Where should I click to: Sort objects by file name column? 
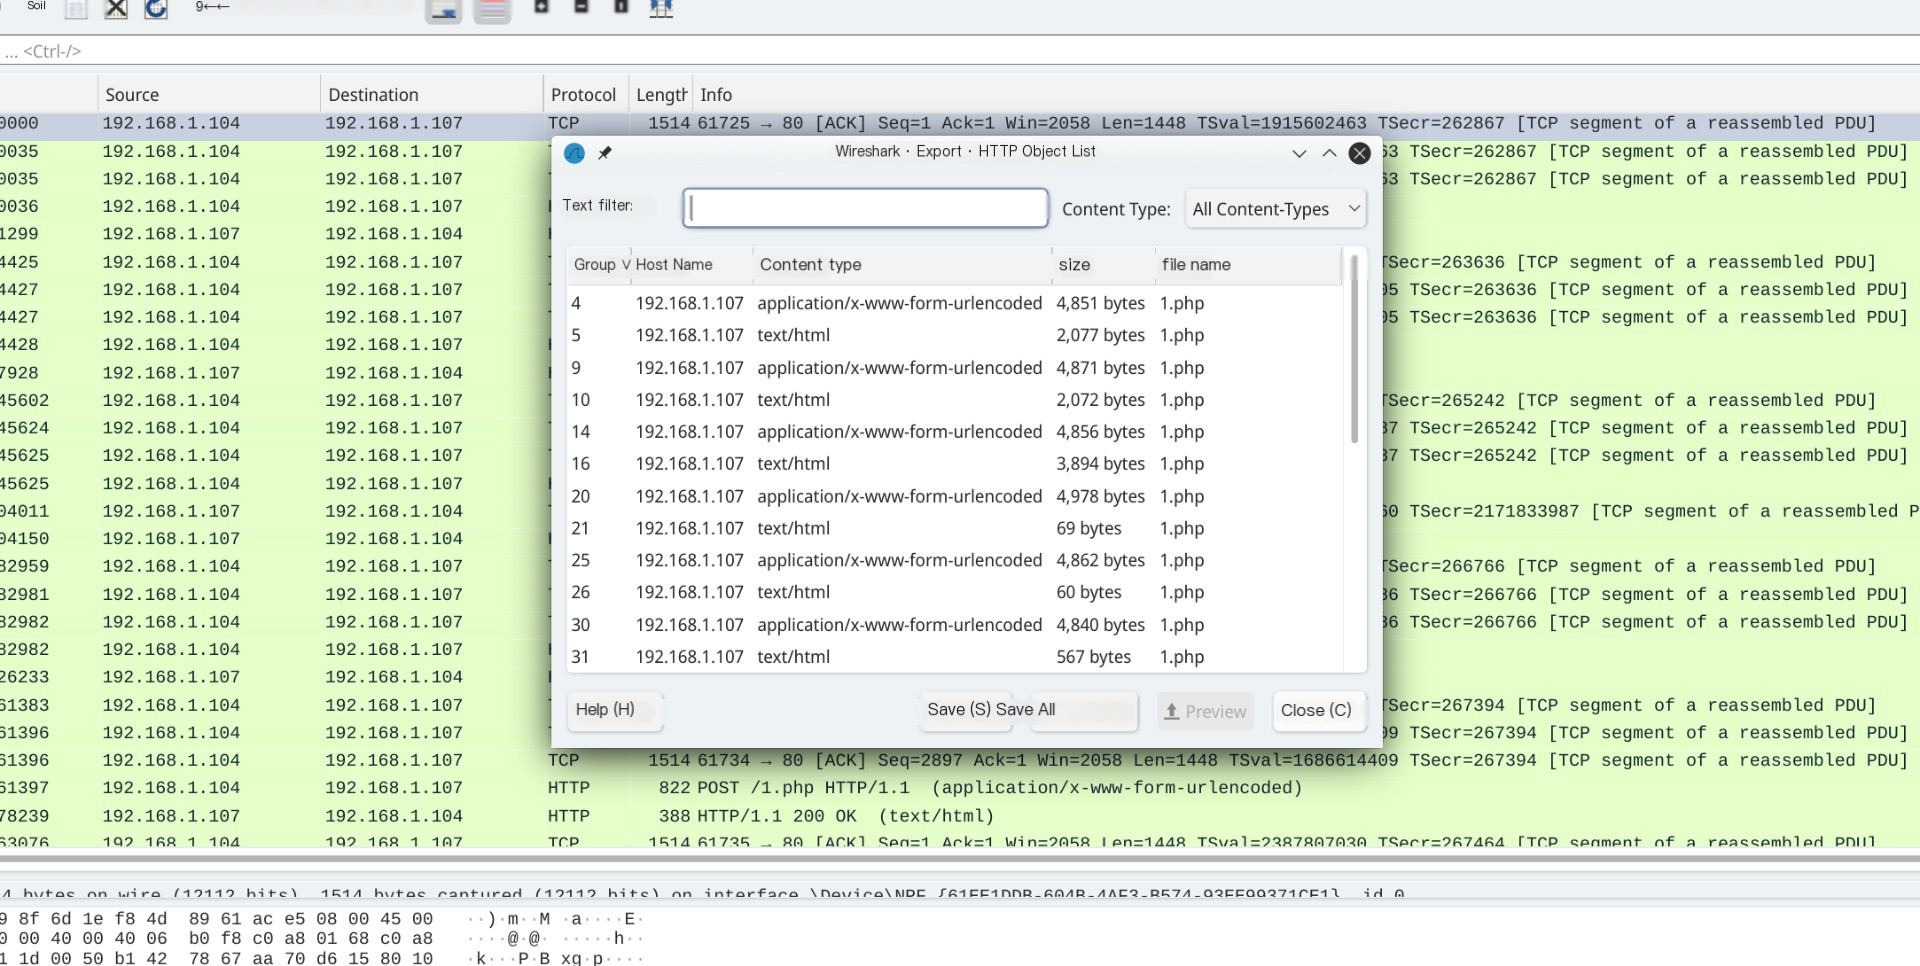[x=1248, y=265]
